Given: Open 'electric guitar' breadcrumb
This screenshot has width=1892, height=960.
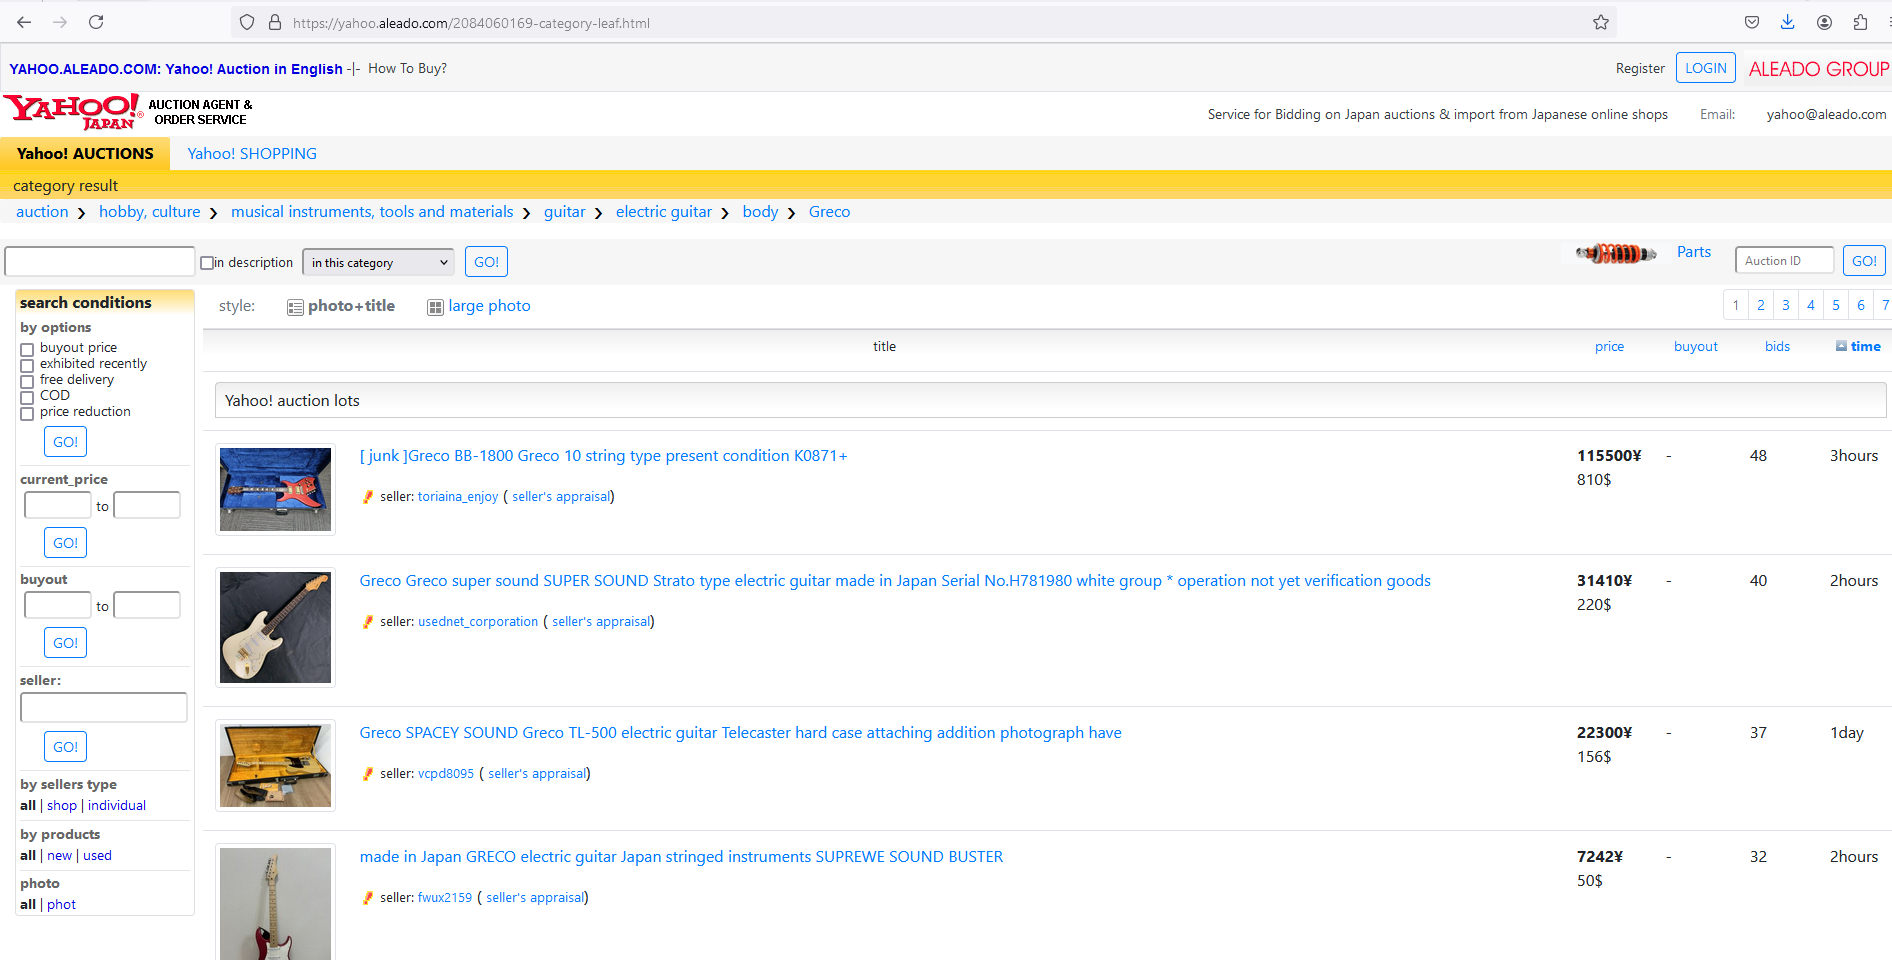Looking at the screenshot, I should [x=664, y=212].
